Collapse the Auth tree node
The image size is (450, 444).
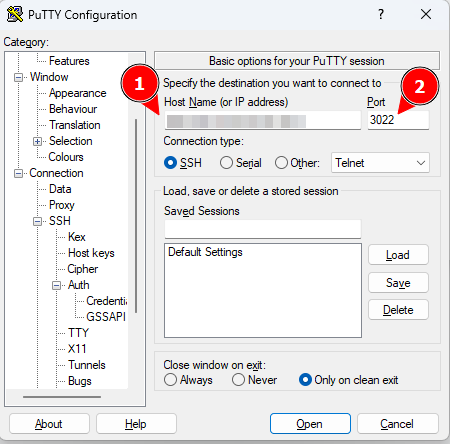57,286
